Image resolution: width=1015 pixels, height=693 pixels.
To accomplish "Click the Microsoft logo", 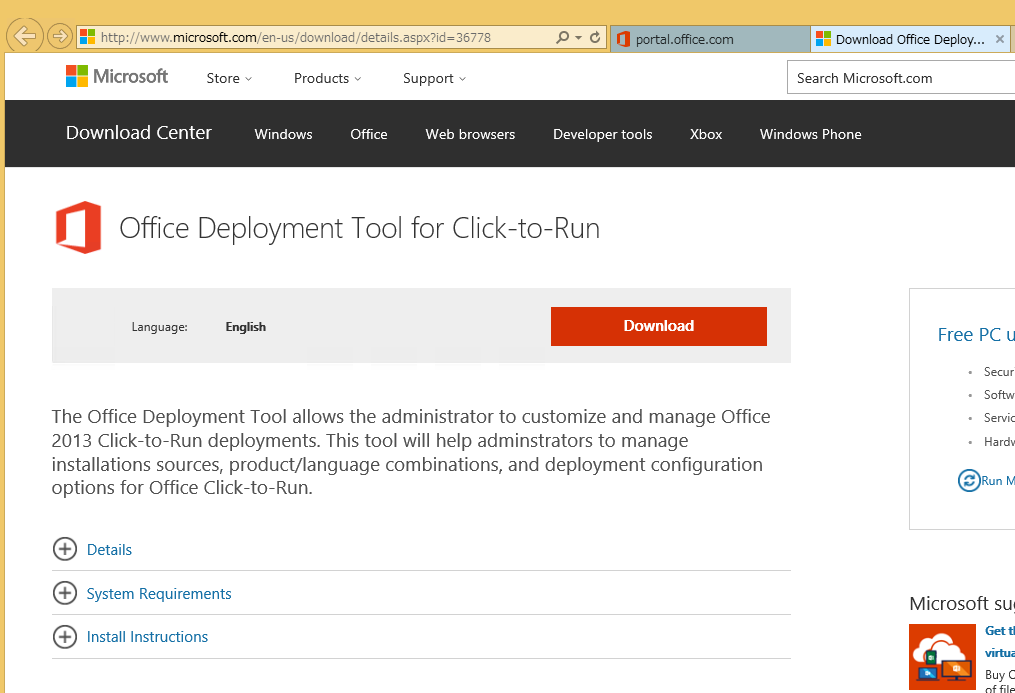I will pyautogui.click(x=117, y=76).
